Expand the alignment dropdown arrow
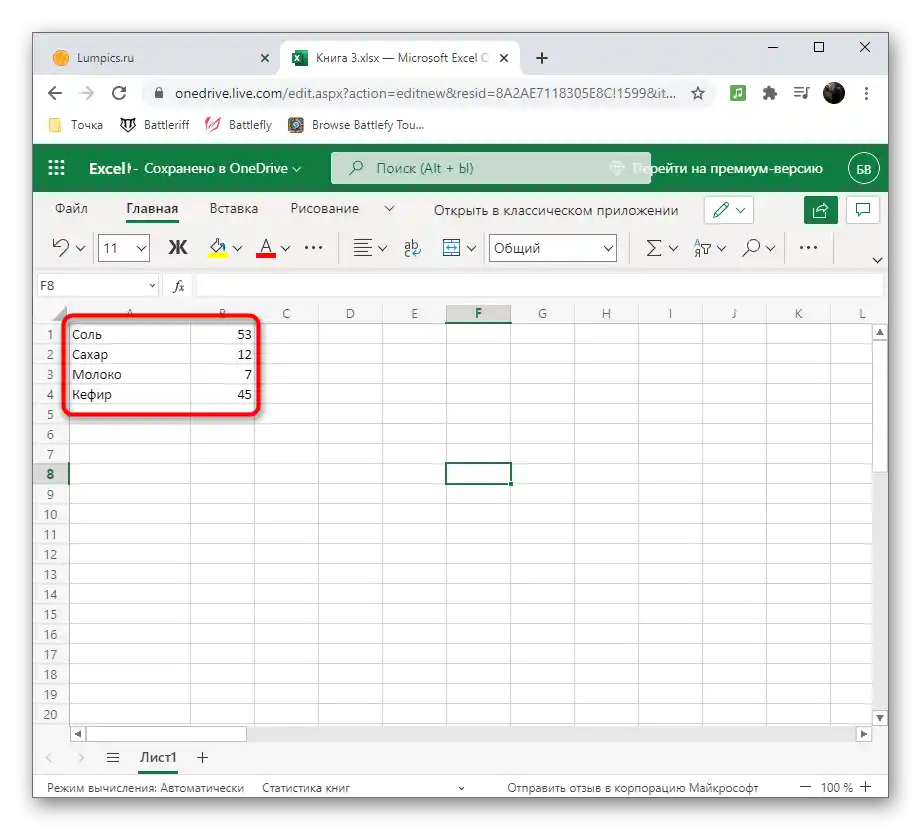Image resolution: width=921 pixels, height=830 pixels. point(382,248)
